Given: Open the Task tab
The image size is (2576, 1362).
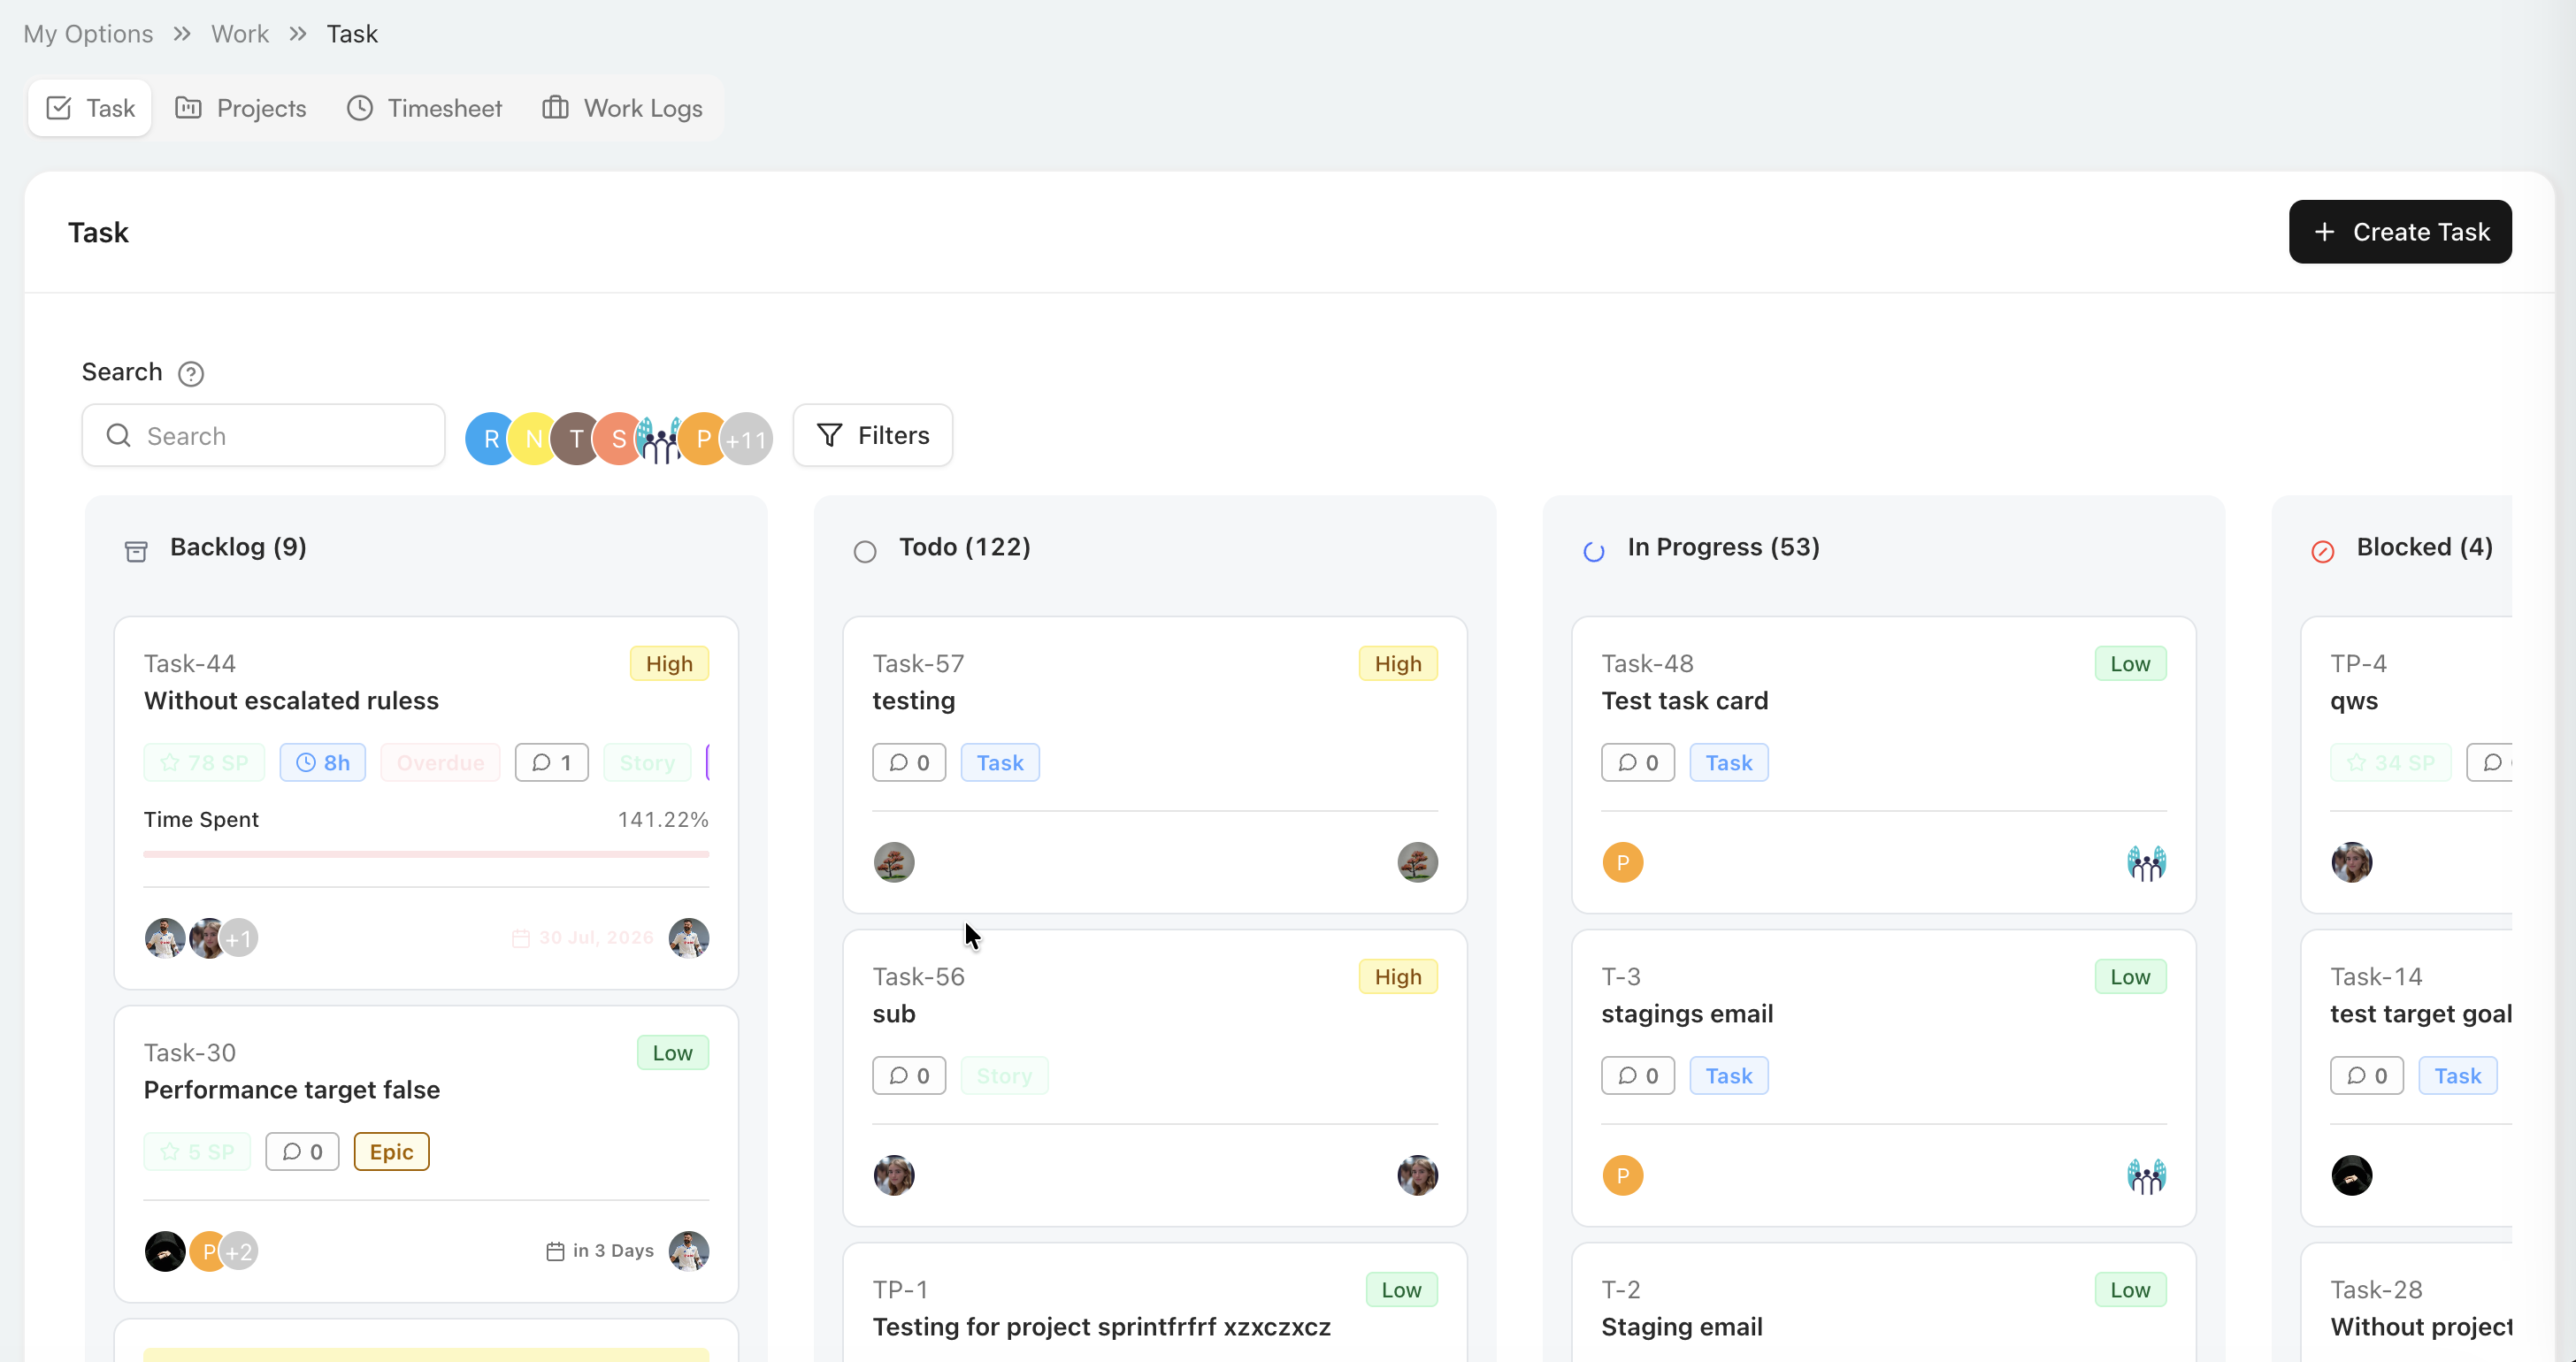Looking at the screenshot, I should (90, 108).
